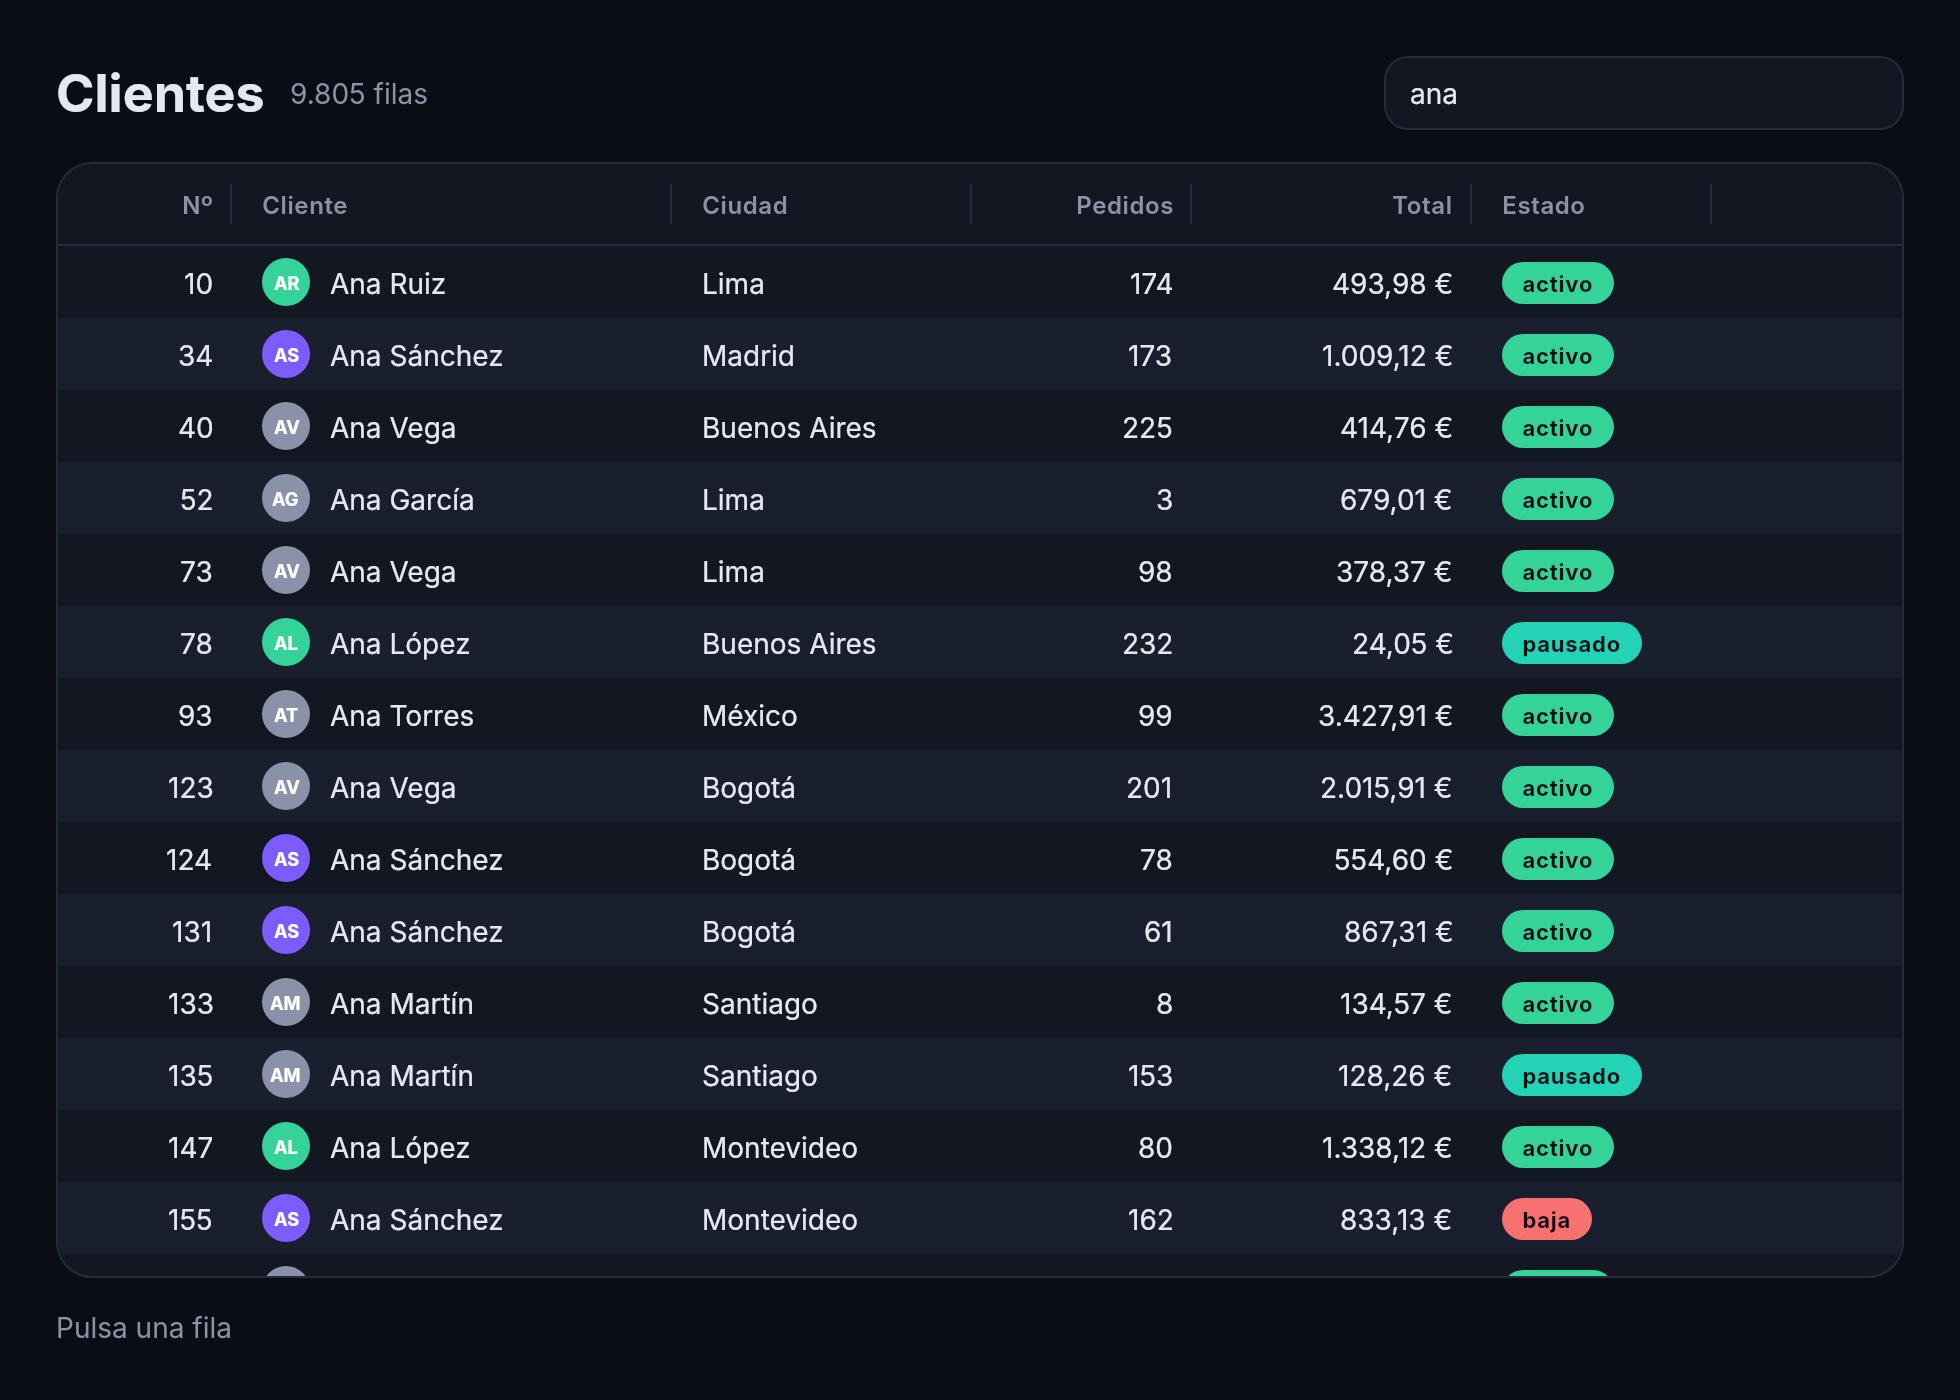Click the AS avatar in row 131
This screenshot has width=1960, height=1400.
[x=286, y=931]
